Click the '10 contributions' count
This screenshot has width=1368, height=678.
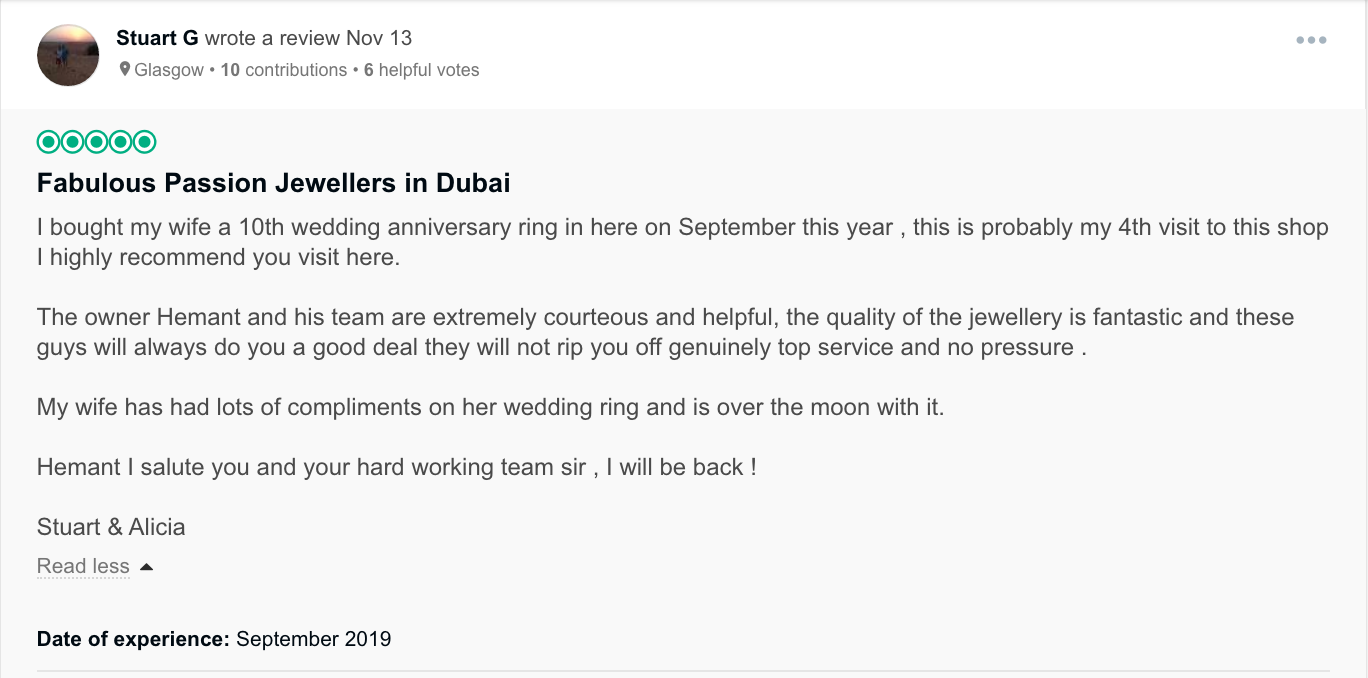(284, 70)
